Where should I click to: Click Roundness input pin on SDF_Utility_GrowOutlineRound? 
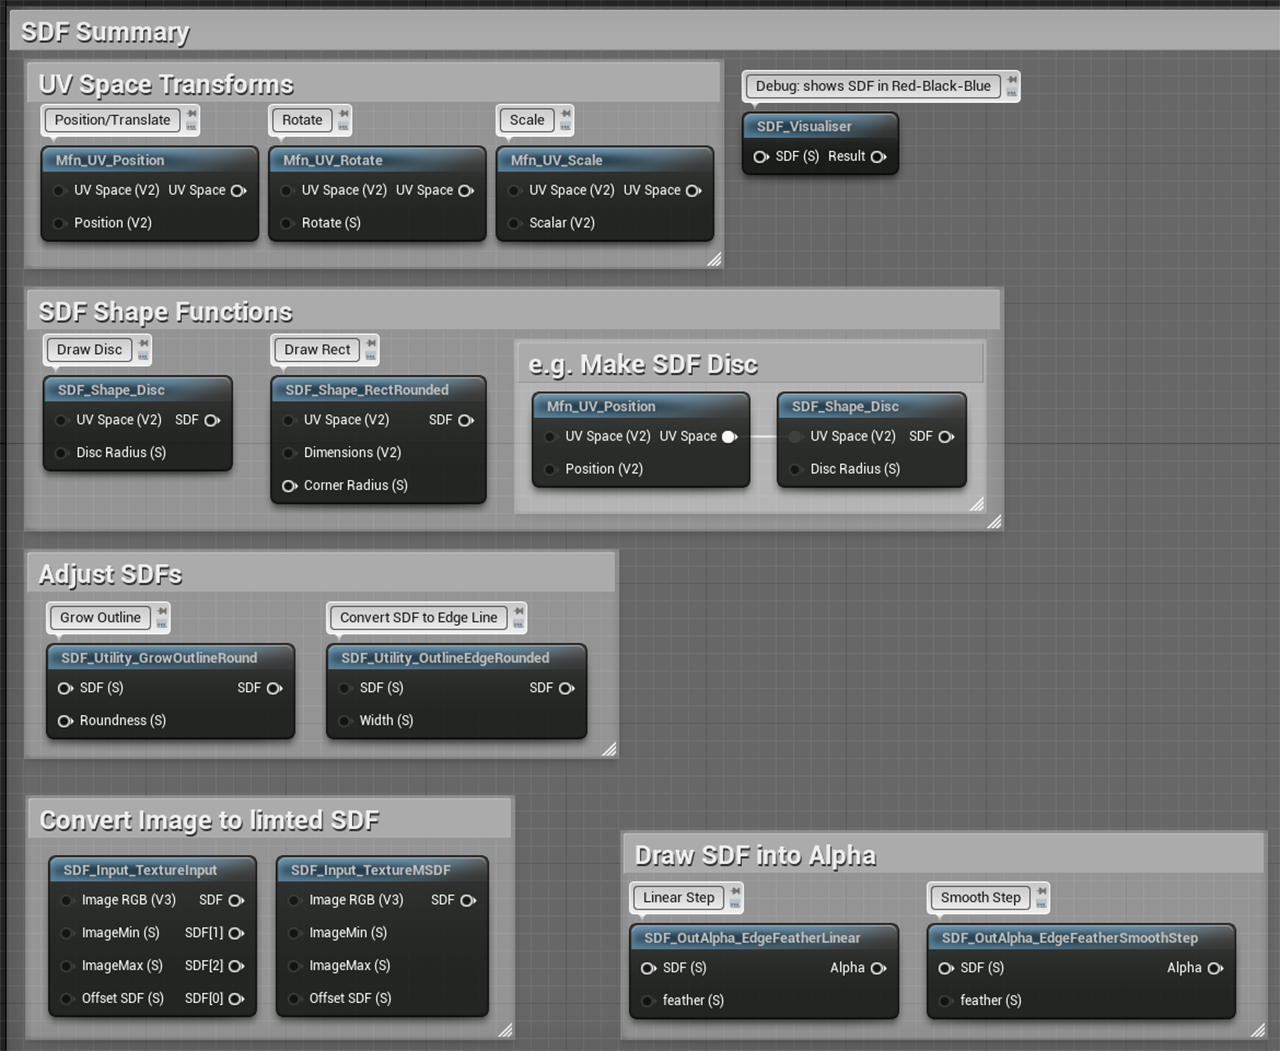[65, 721]
